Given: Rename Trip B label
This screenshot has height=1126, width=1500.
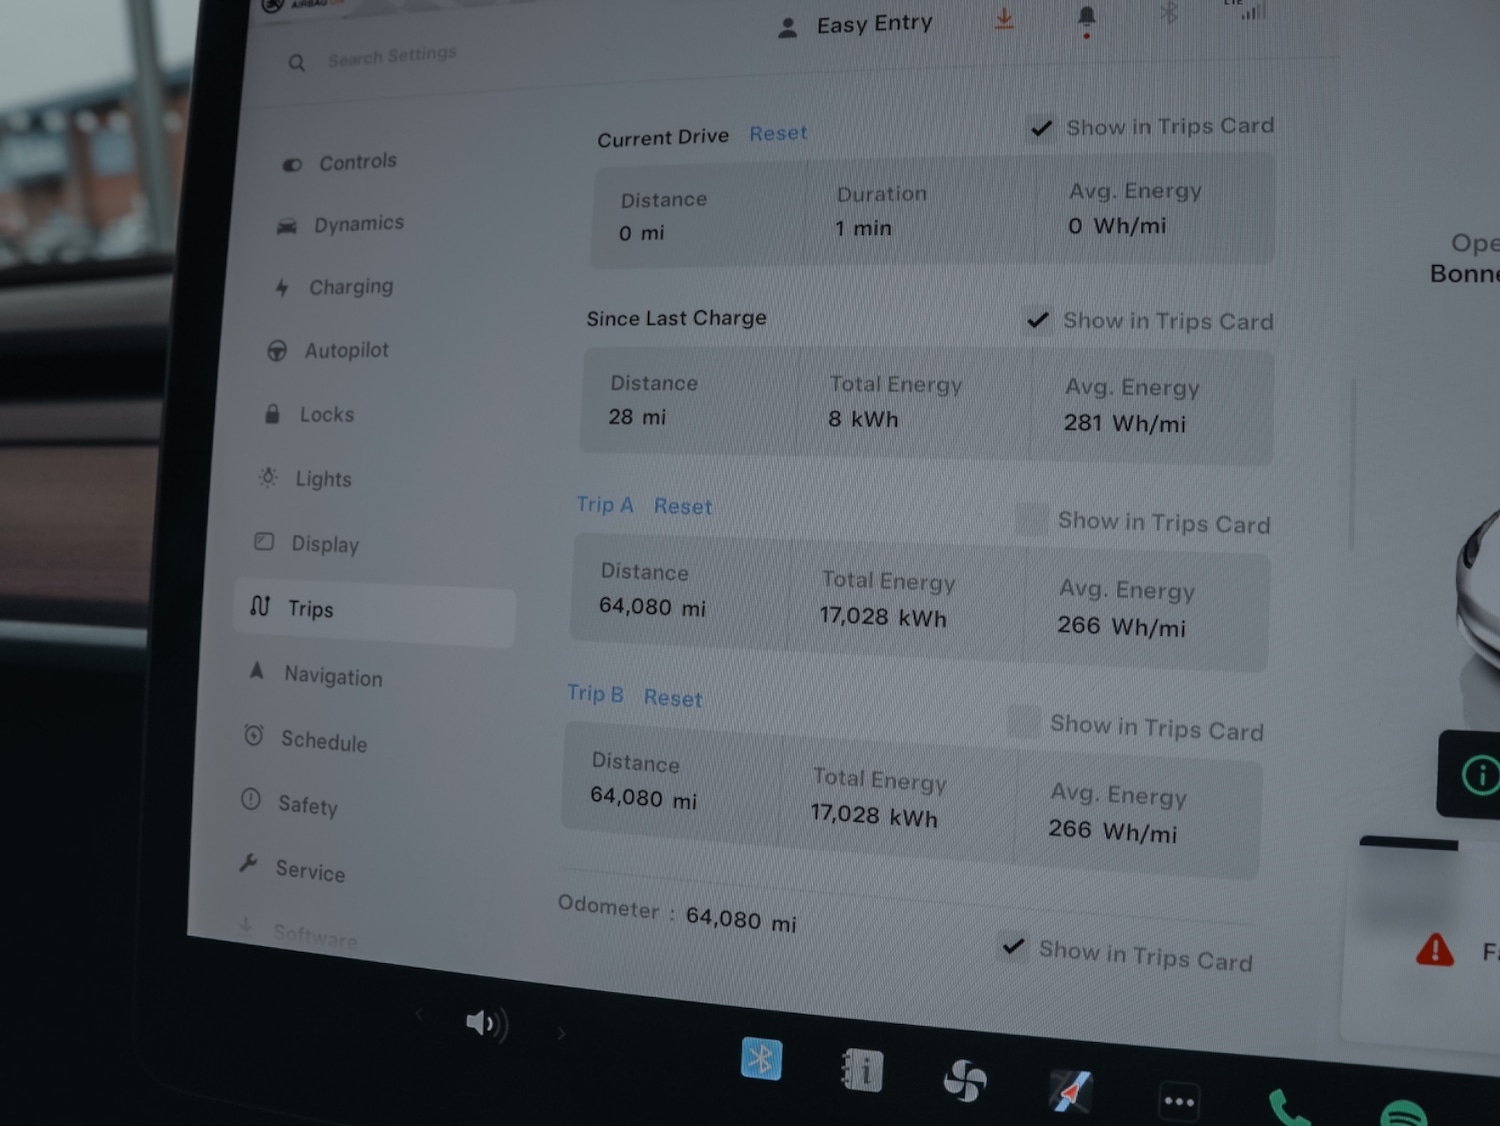Looking at the screenshot, I should click(595, 693).
